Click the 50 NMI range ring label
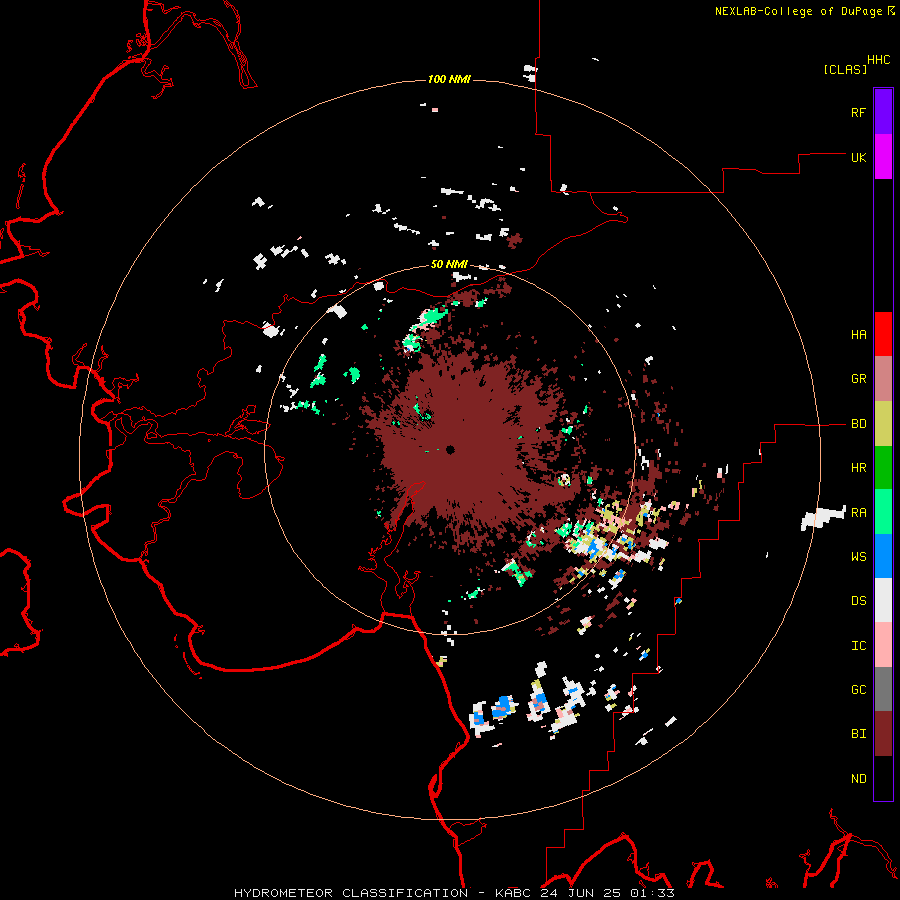The image size is (900, 900). (x=449, y=265)
